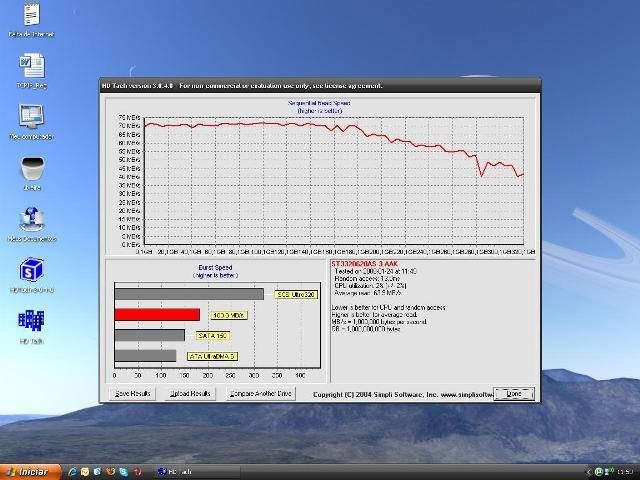The height and width of the screenshot is (480, 640).
Task: Click the ST3320620AS 3.AAK drive name
Action: pos(364,264)
